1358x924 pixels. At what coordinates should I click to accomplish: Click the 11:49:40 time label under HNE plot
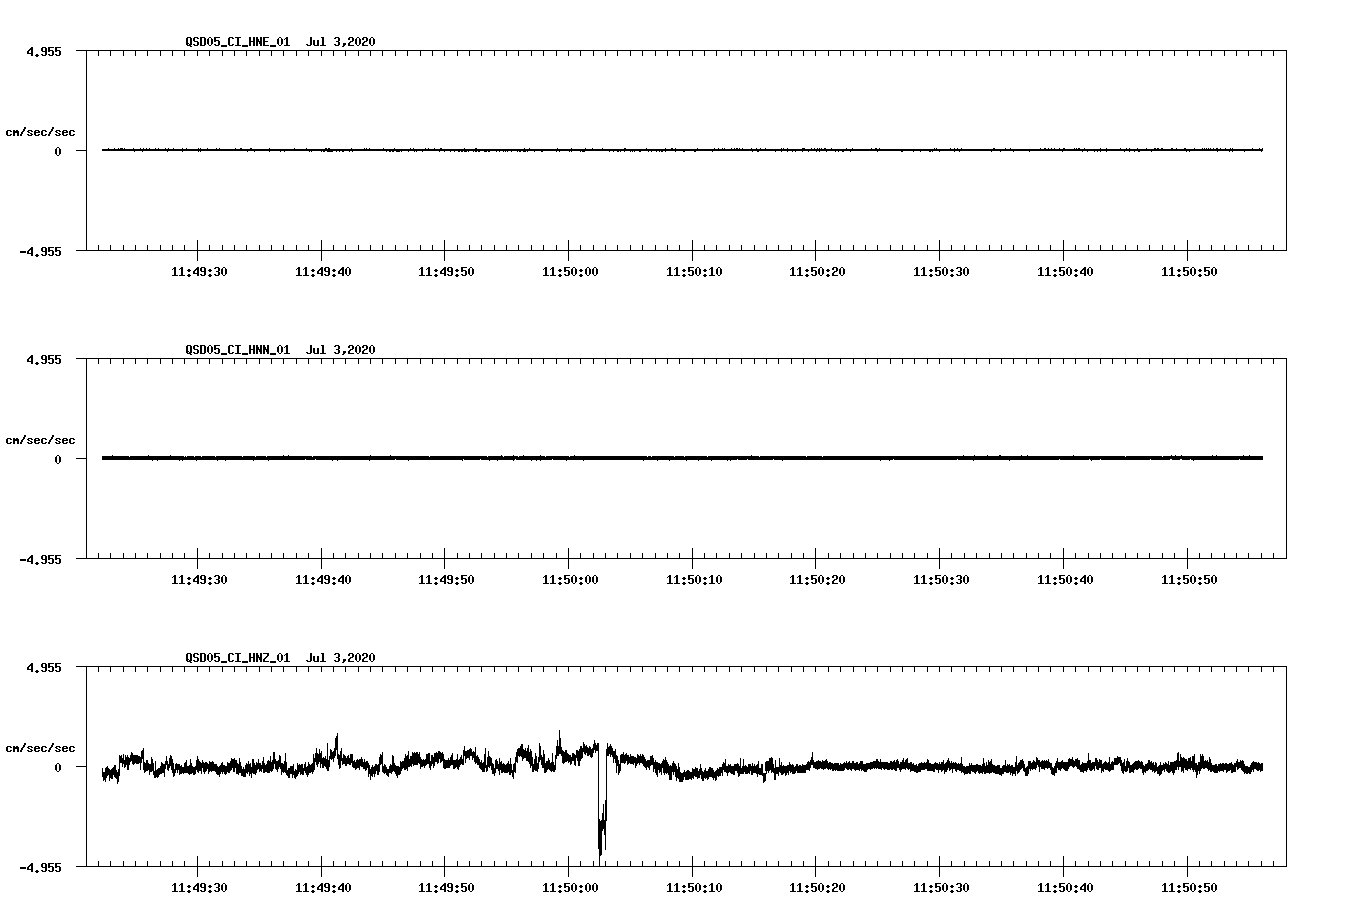322,272
